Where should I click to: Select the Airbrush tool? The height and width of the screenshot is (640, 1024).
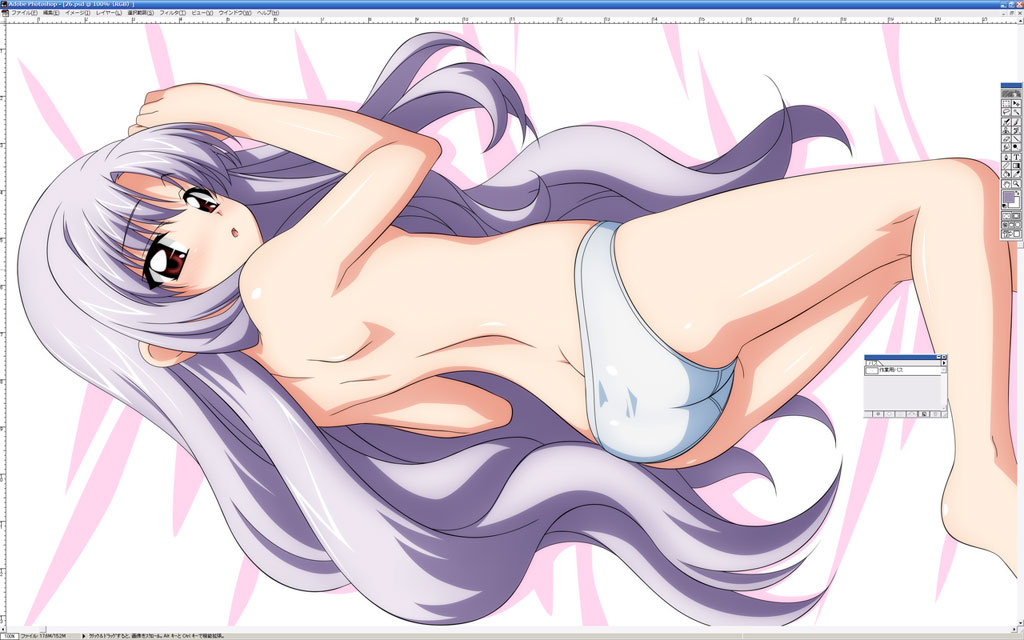tap(1006, 121)
